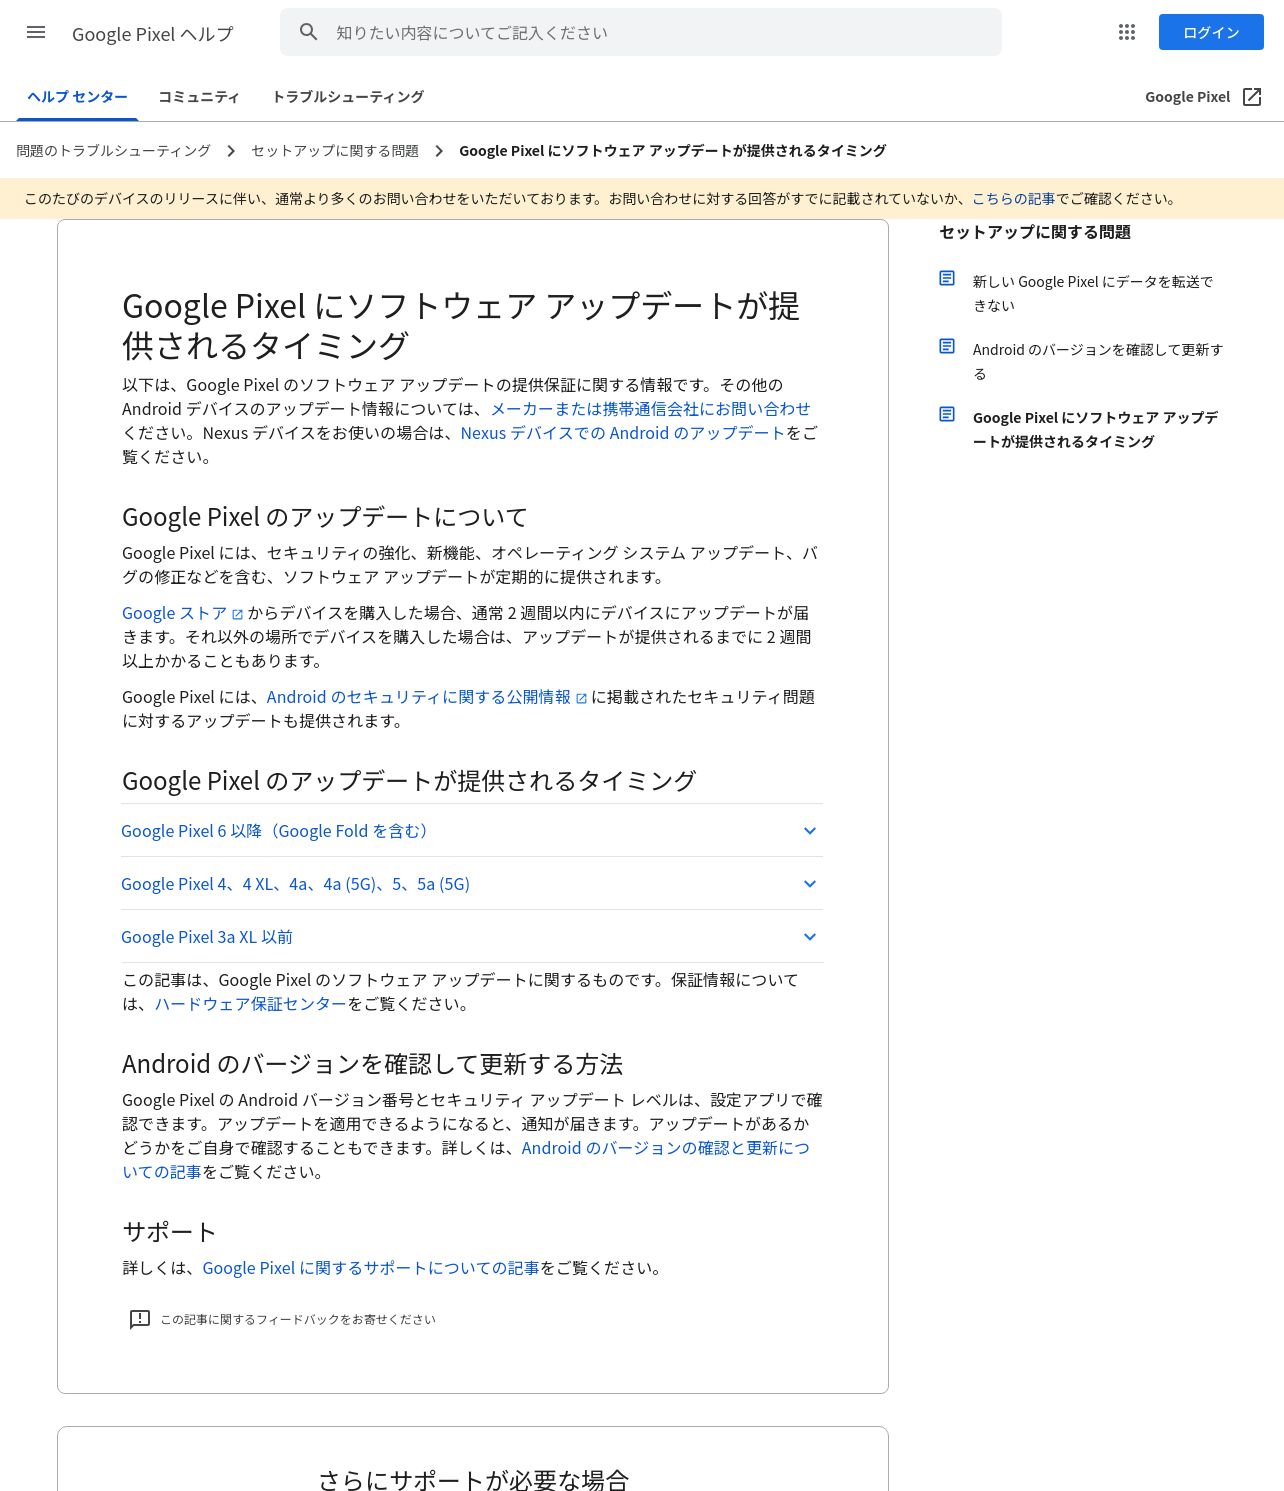Open Android のセキュリティに関する公開情報 link
The width and height of the screenshot is (1284, 1491).
pos(426,697)
